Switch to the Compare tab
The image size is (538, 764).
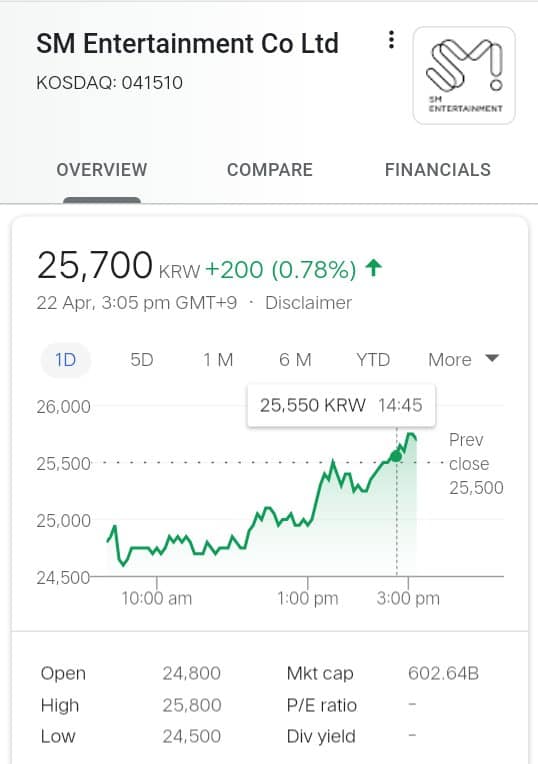269,170
